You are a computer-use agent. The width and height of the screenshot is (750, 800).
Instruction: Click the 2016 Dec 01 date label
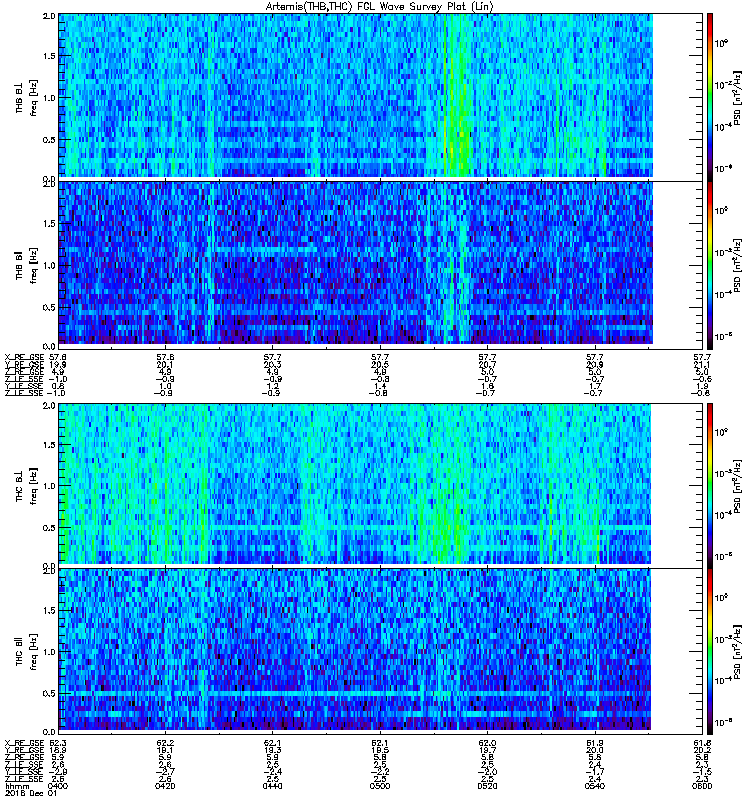[x=31, y=793]
